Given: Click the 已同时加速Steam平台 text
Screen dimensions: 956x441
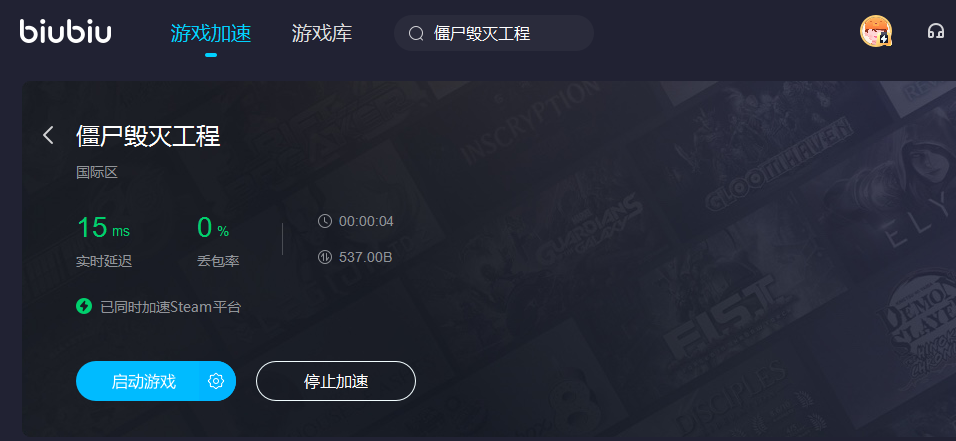Looking at the screenshot, I should (x=171, y=307).
